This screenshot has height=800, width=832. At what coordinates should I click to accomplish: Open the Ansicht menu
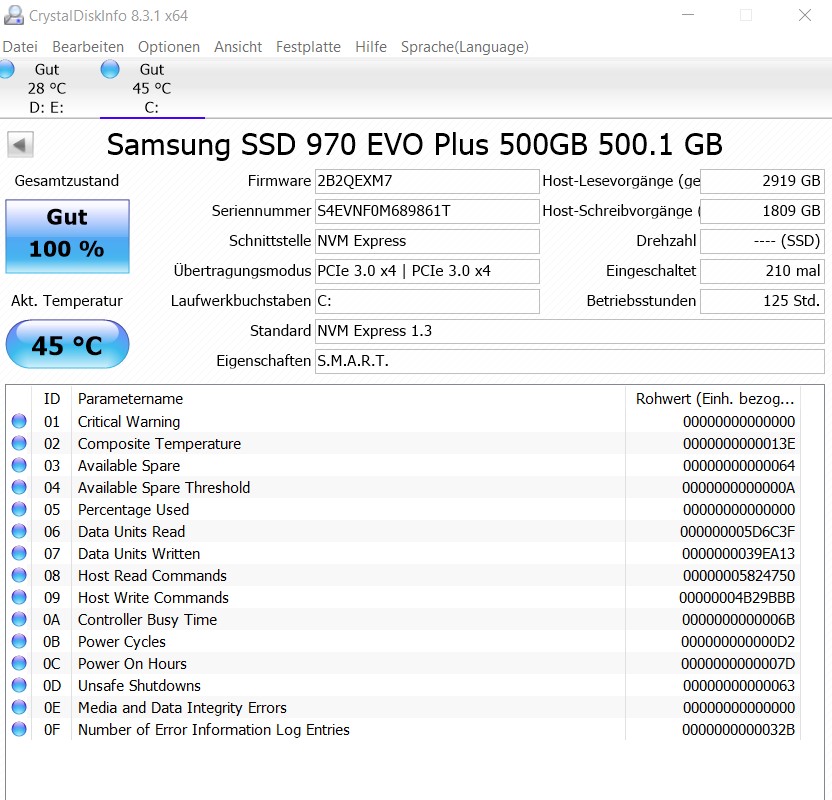[x=238, y=47]
